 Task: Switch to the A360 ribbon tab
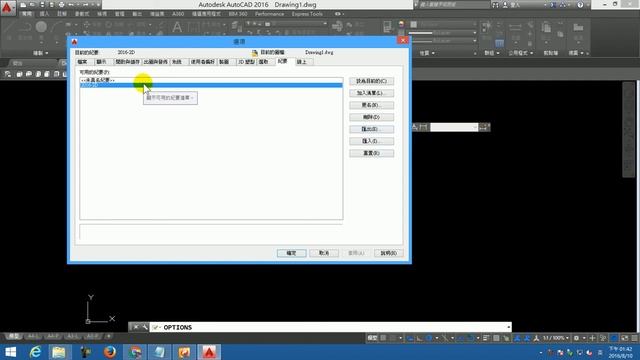tap(178, 14)
